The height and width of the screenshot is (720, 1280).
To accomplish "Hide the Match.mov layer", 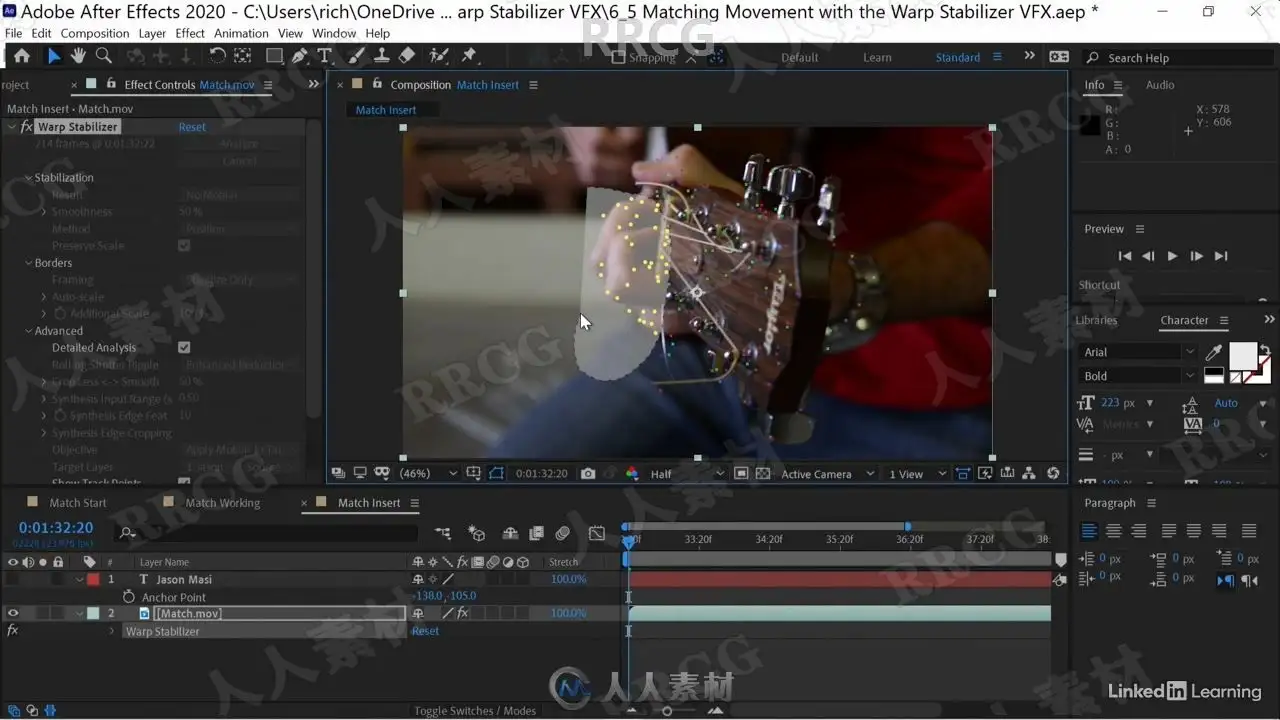I will pos(13,614).
